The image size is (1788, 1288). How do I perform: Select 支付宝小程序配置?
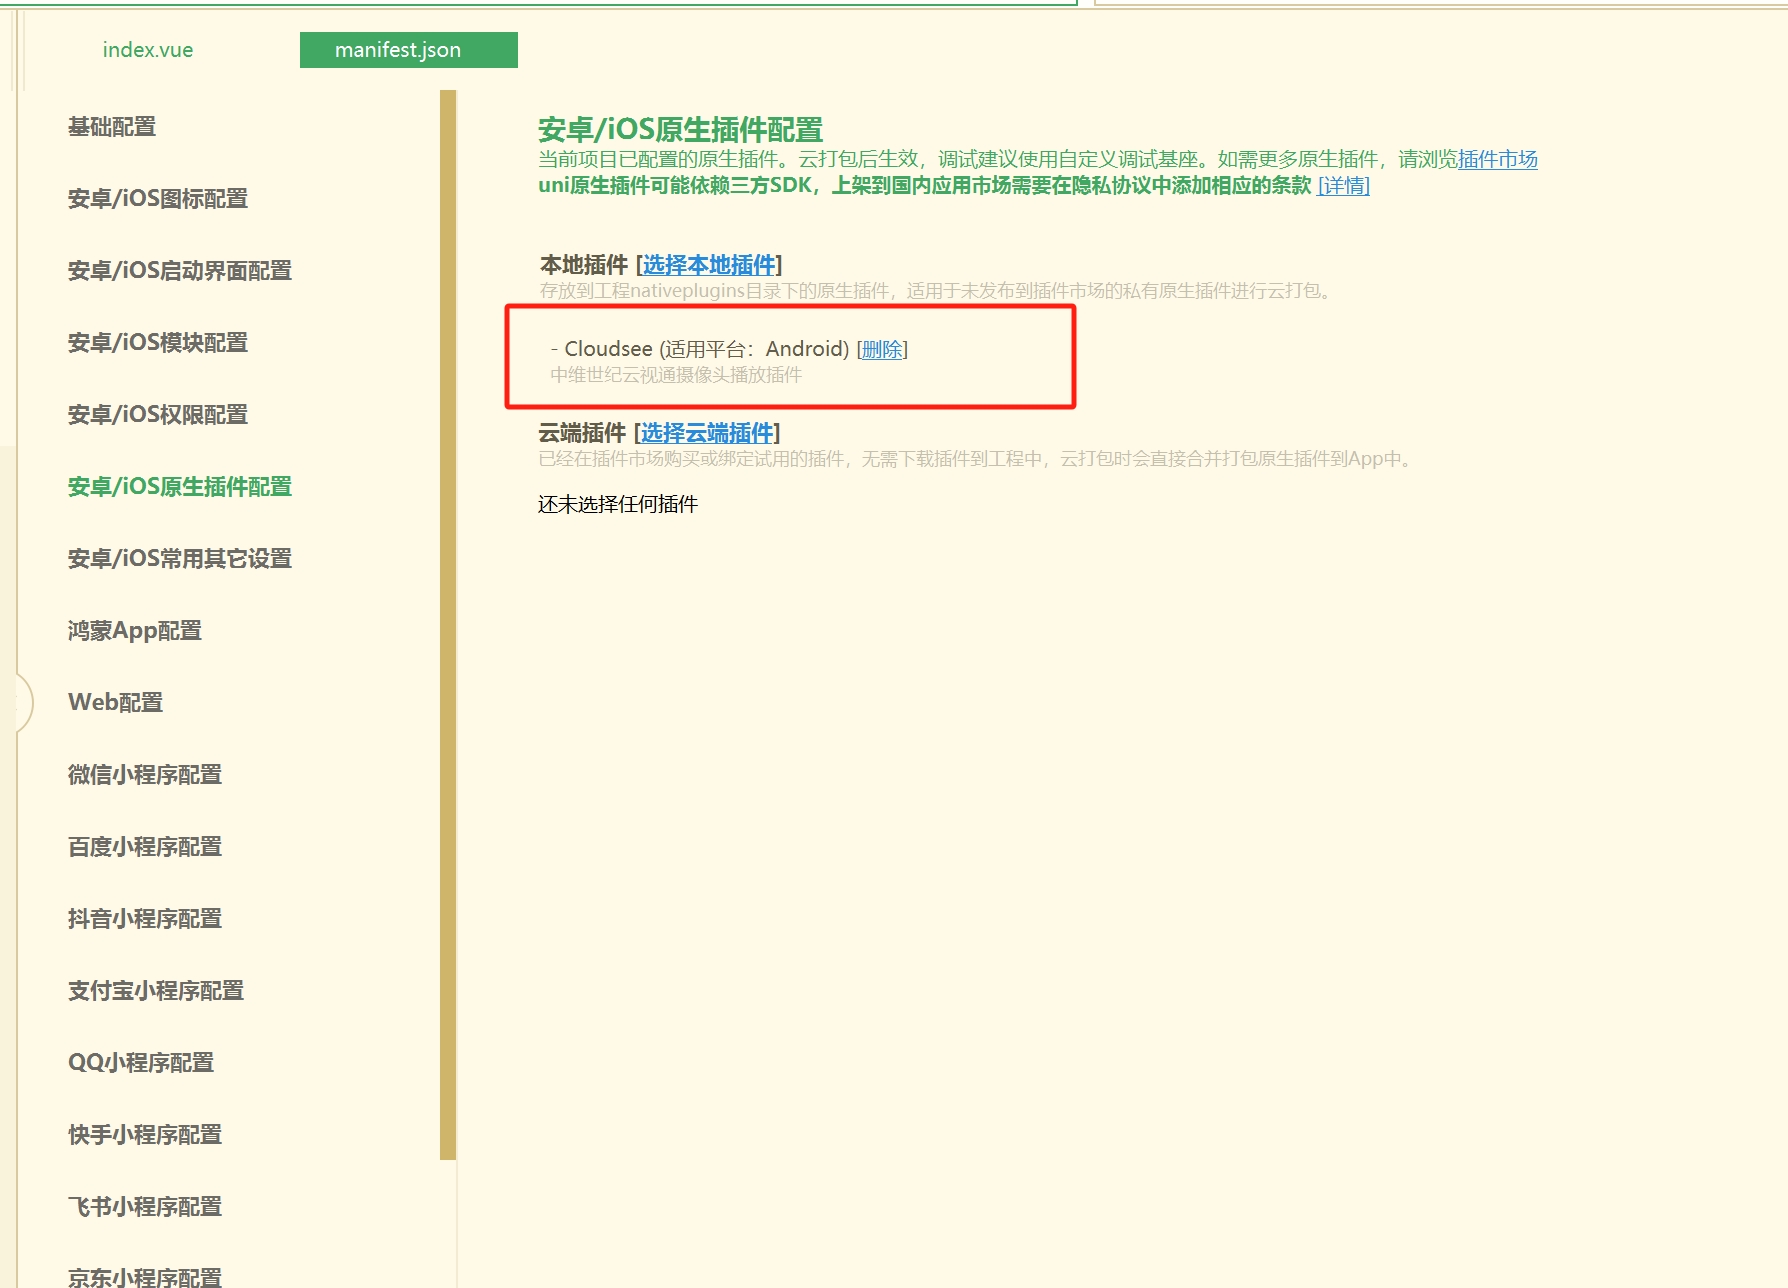pos(156,991)
